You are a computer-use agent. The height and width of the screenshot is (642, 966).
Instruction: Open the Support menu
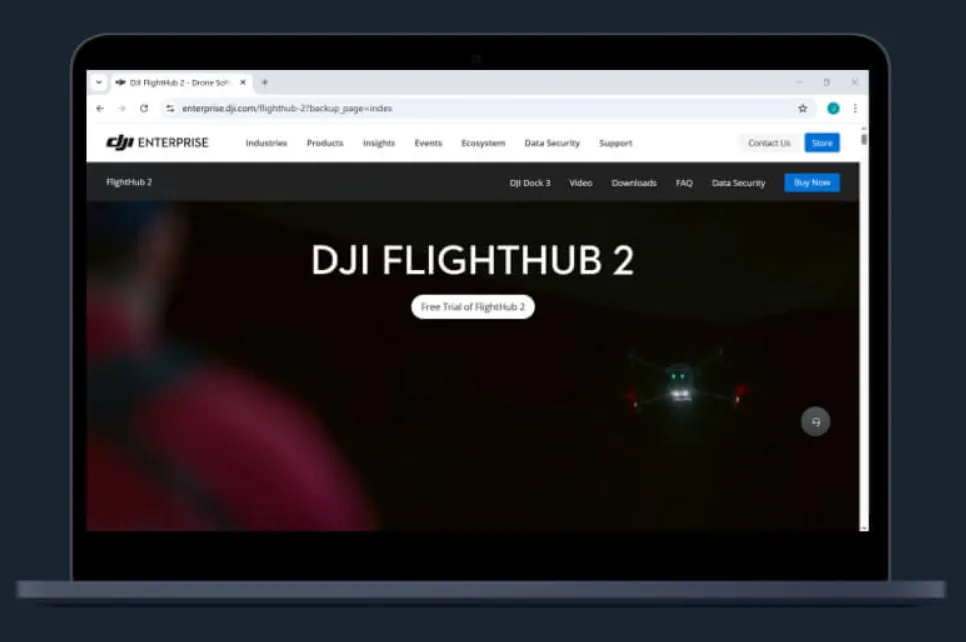(615, 143)
